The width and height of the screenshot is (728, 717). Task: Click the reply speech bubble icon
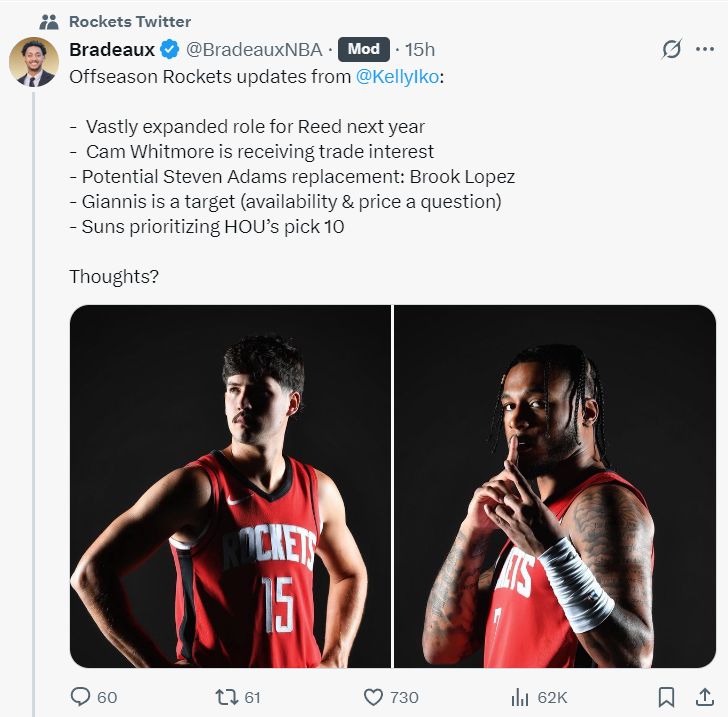click(80, 697)
